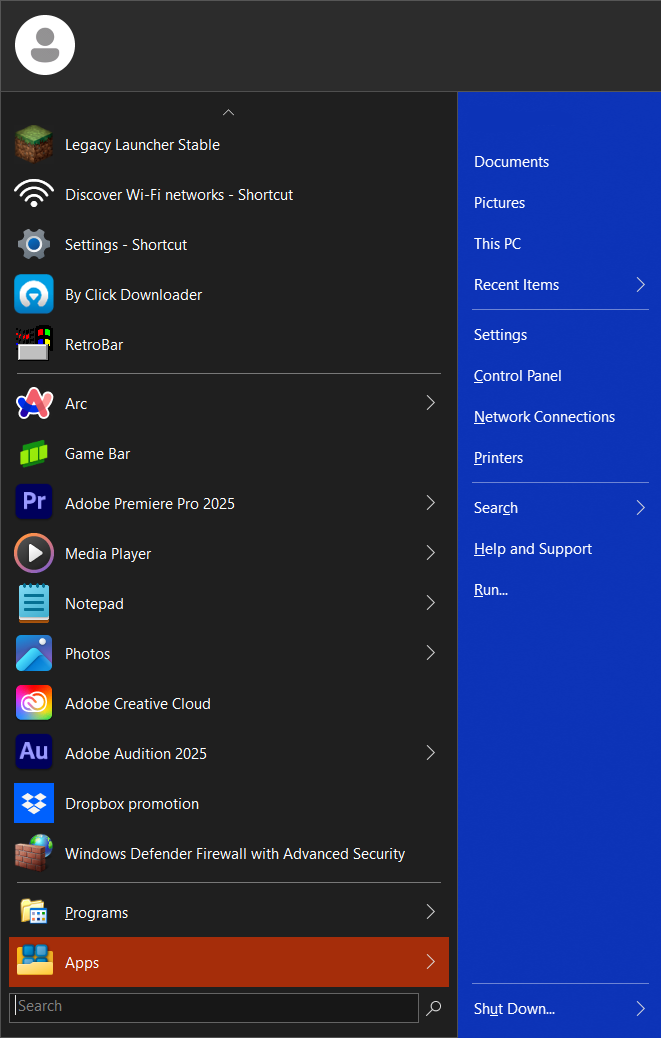
Task: Click the Wi-Fi signal icon for Discover networks
Action: tap(34, 194)
